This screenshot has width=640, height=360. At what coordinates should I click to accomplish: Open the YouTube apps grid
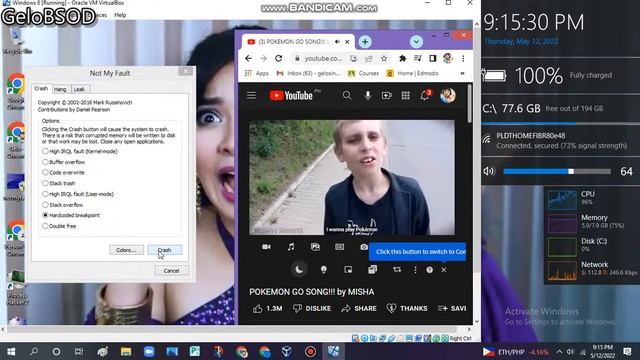click(x=405, y=96)
